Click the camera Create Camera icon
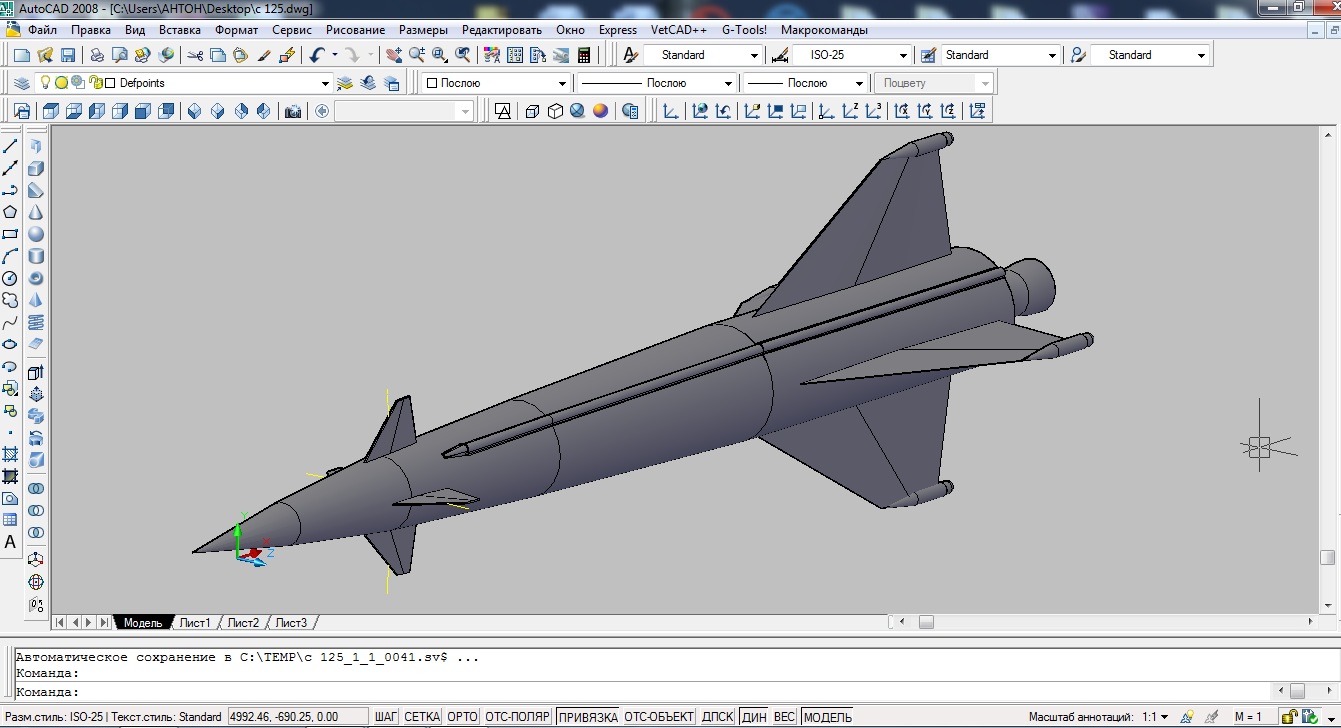Screen dimensions: 1341x728 pyautogui.click(x=293, y=111)
